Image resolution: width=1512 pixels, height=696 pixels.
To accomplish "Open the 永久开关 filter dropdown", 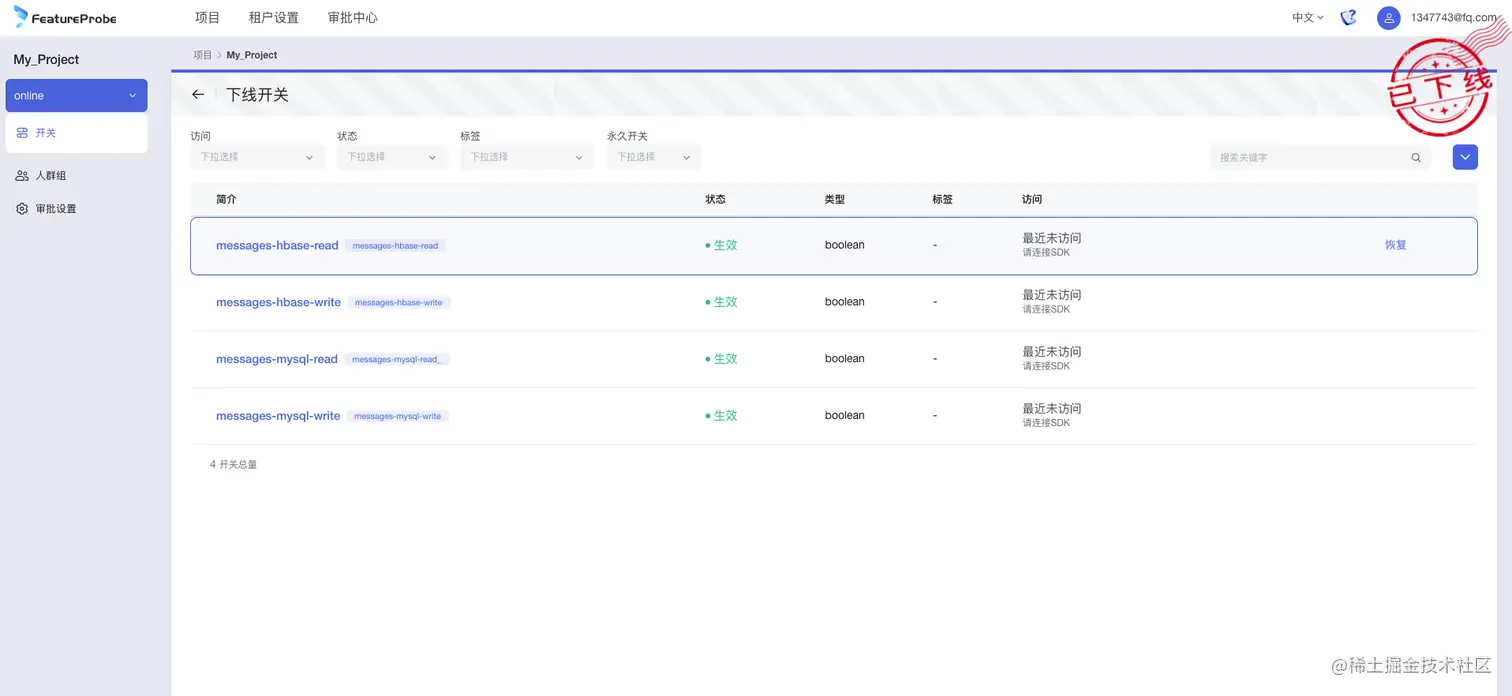I will coord(653,157).
